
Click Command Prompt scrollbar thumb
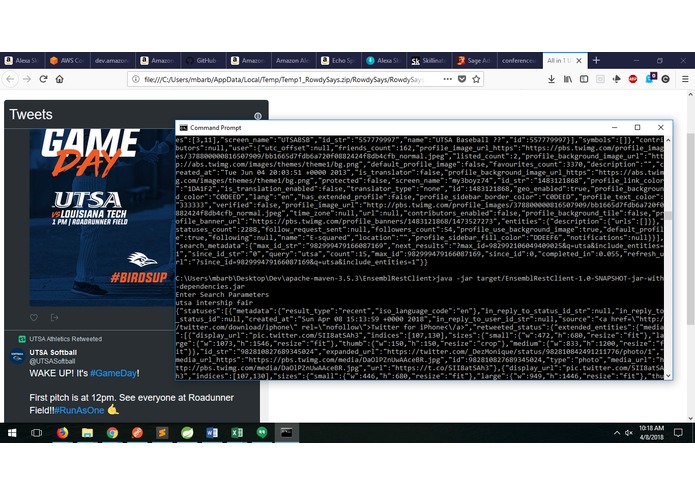[668, 215]
